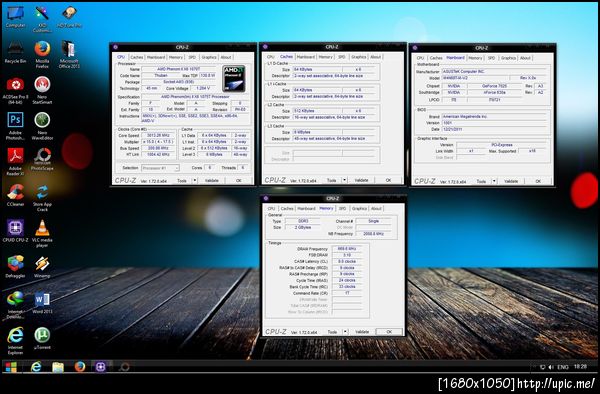Image resolution: width=600 pixels, height=394 pixels.
Task: Click the BIOS Brand American Megatrends field
Action: tap(494, 116)
